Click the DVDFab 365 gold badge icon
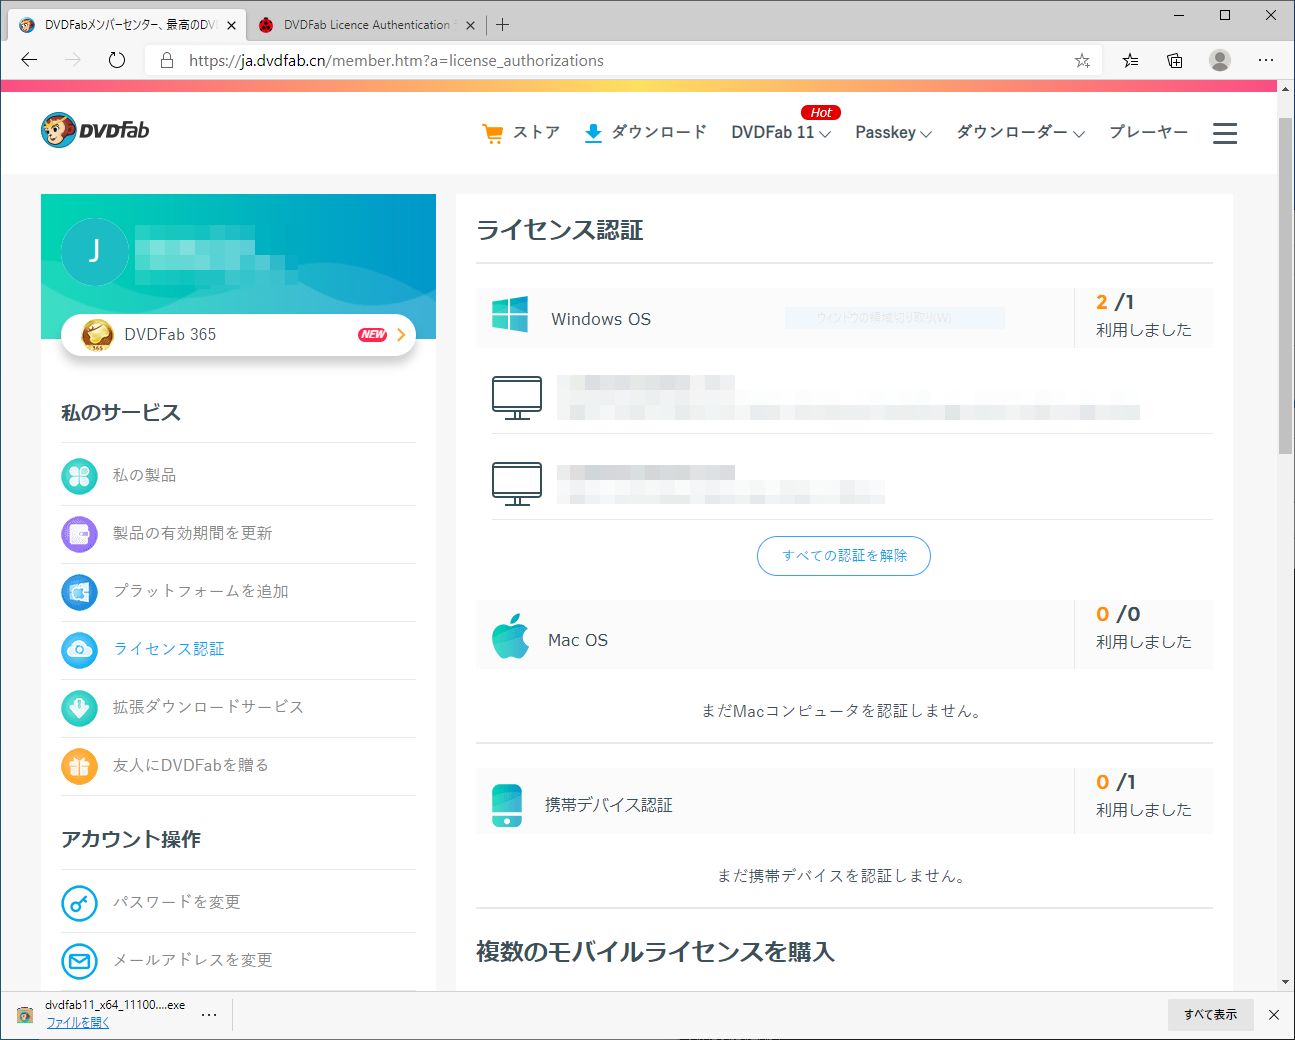The image size is (1295, 1040). 97,335
